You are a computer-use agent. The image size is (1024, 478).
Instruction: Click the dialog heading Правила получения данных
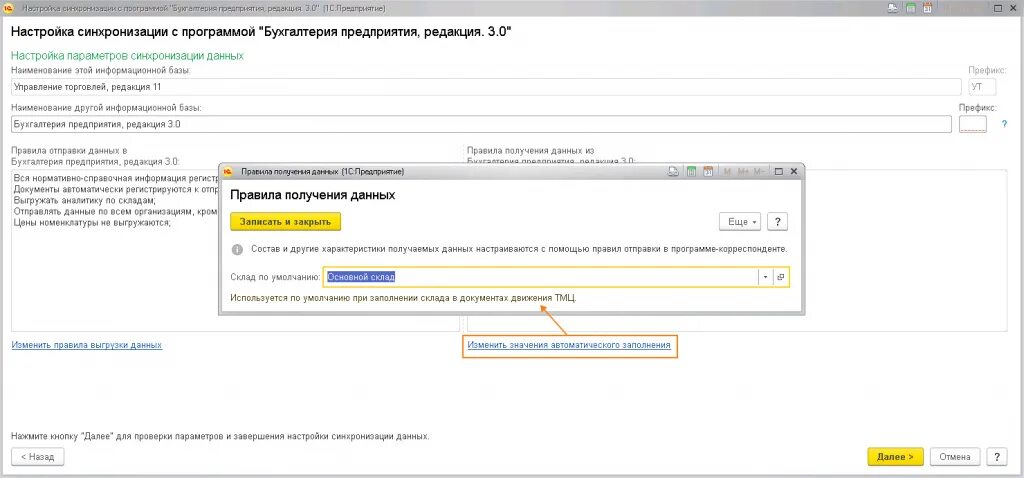click(x=312, y=195)
